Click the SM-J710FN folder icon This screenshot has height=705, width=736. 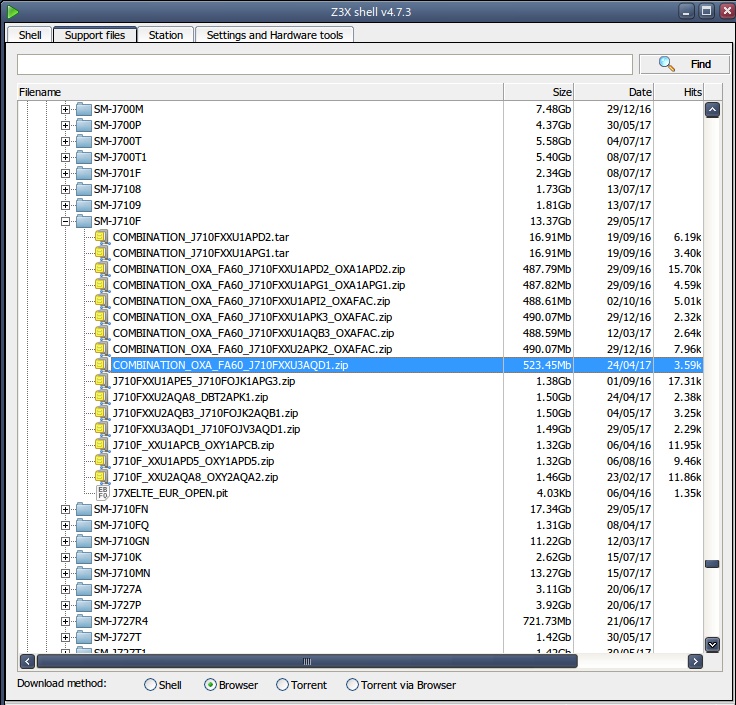click(84, 509)
